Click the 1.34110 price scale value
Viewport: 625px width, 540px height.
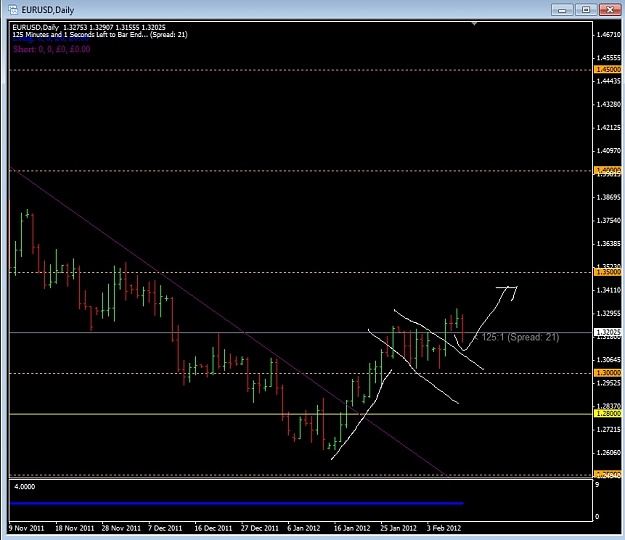(x=608, y=290)
